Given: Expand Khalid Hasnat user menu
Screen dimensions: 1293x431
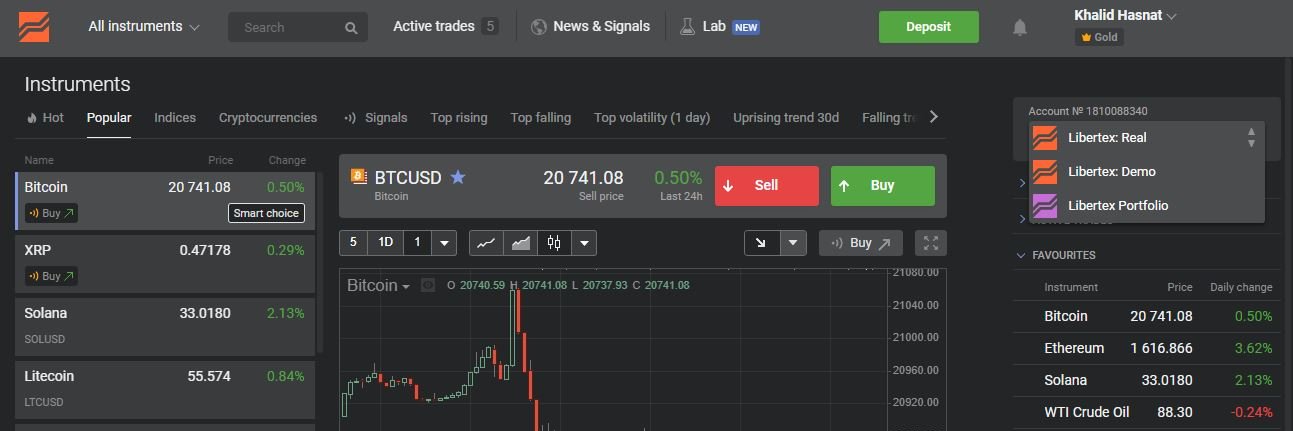Looking at the screenshot, I should point(1125,15).
